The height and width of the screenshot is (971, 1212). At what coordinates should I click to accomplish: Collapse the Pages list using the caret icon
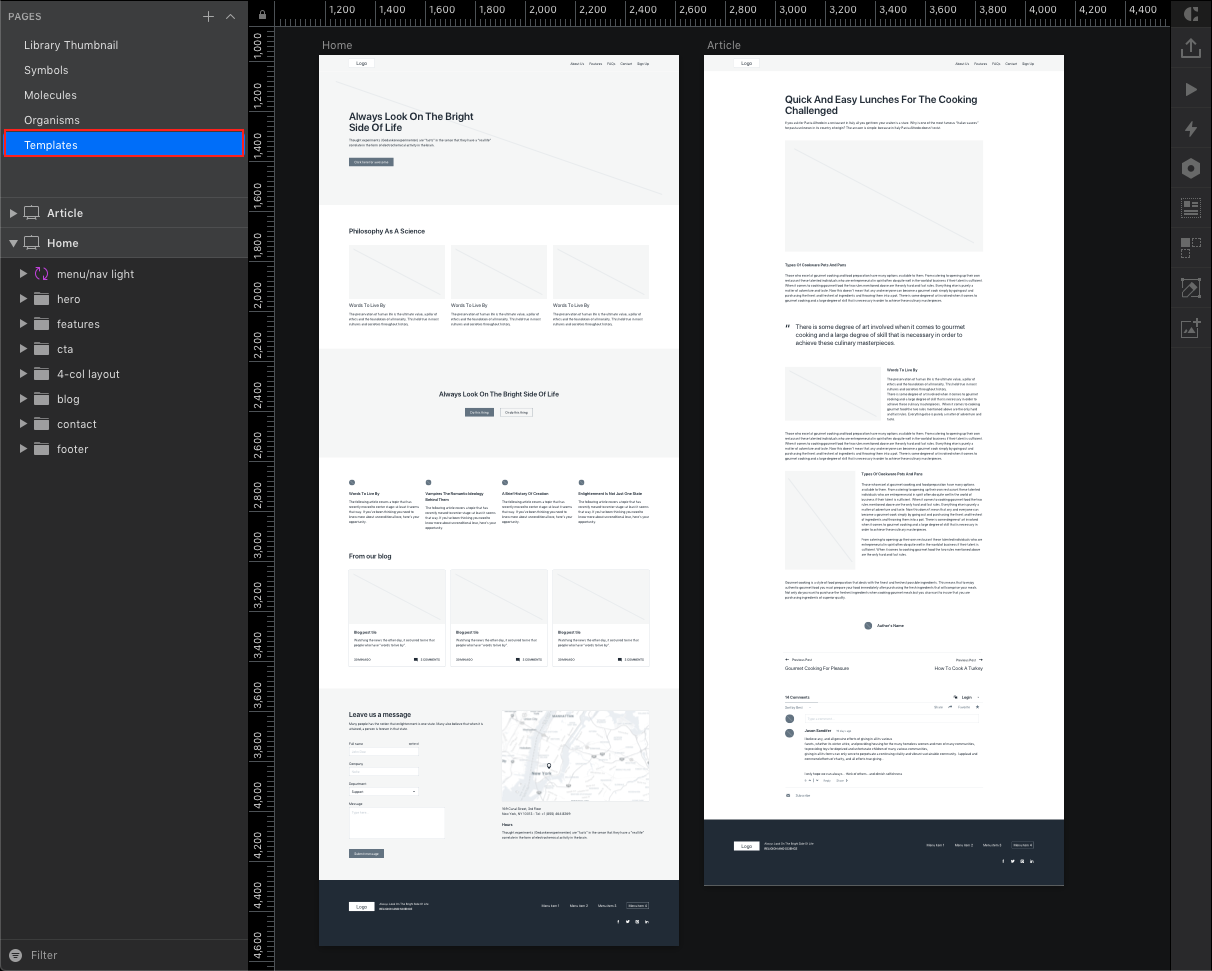231,16
